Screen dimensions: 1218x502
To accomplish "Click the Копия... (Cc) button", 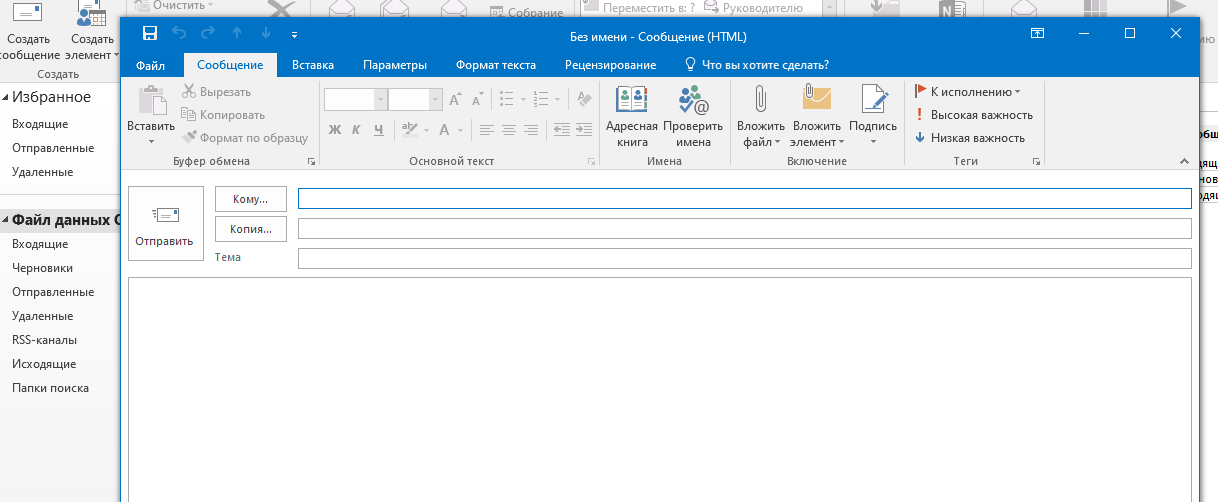I will (x=250, y=229).
